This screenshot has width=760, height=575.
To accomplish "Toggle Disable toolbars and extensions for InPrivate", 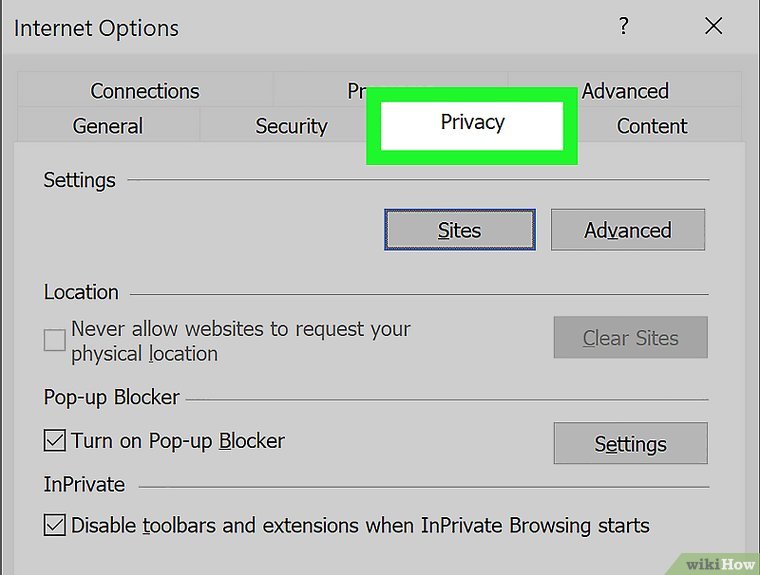I will [55, 525].
